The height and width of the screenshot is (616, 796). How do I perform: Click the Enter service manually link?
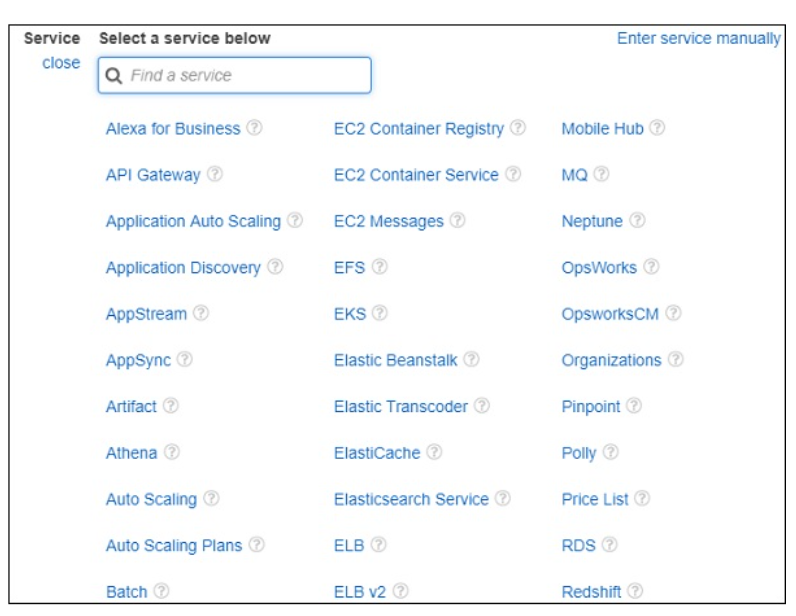[x=698, y=39]
